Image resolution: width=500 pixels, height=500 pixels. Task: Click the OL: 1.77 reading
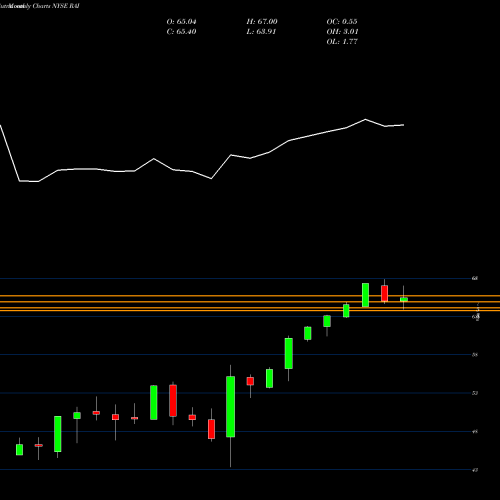click(x=342, y=42)
